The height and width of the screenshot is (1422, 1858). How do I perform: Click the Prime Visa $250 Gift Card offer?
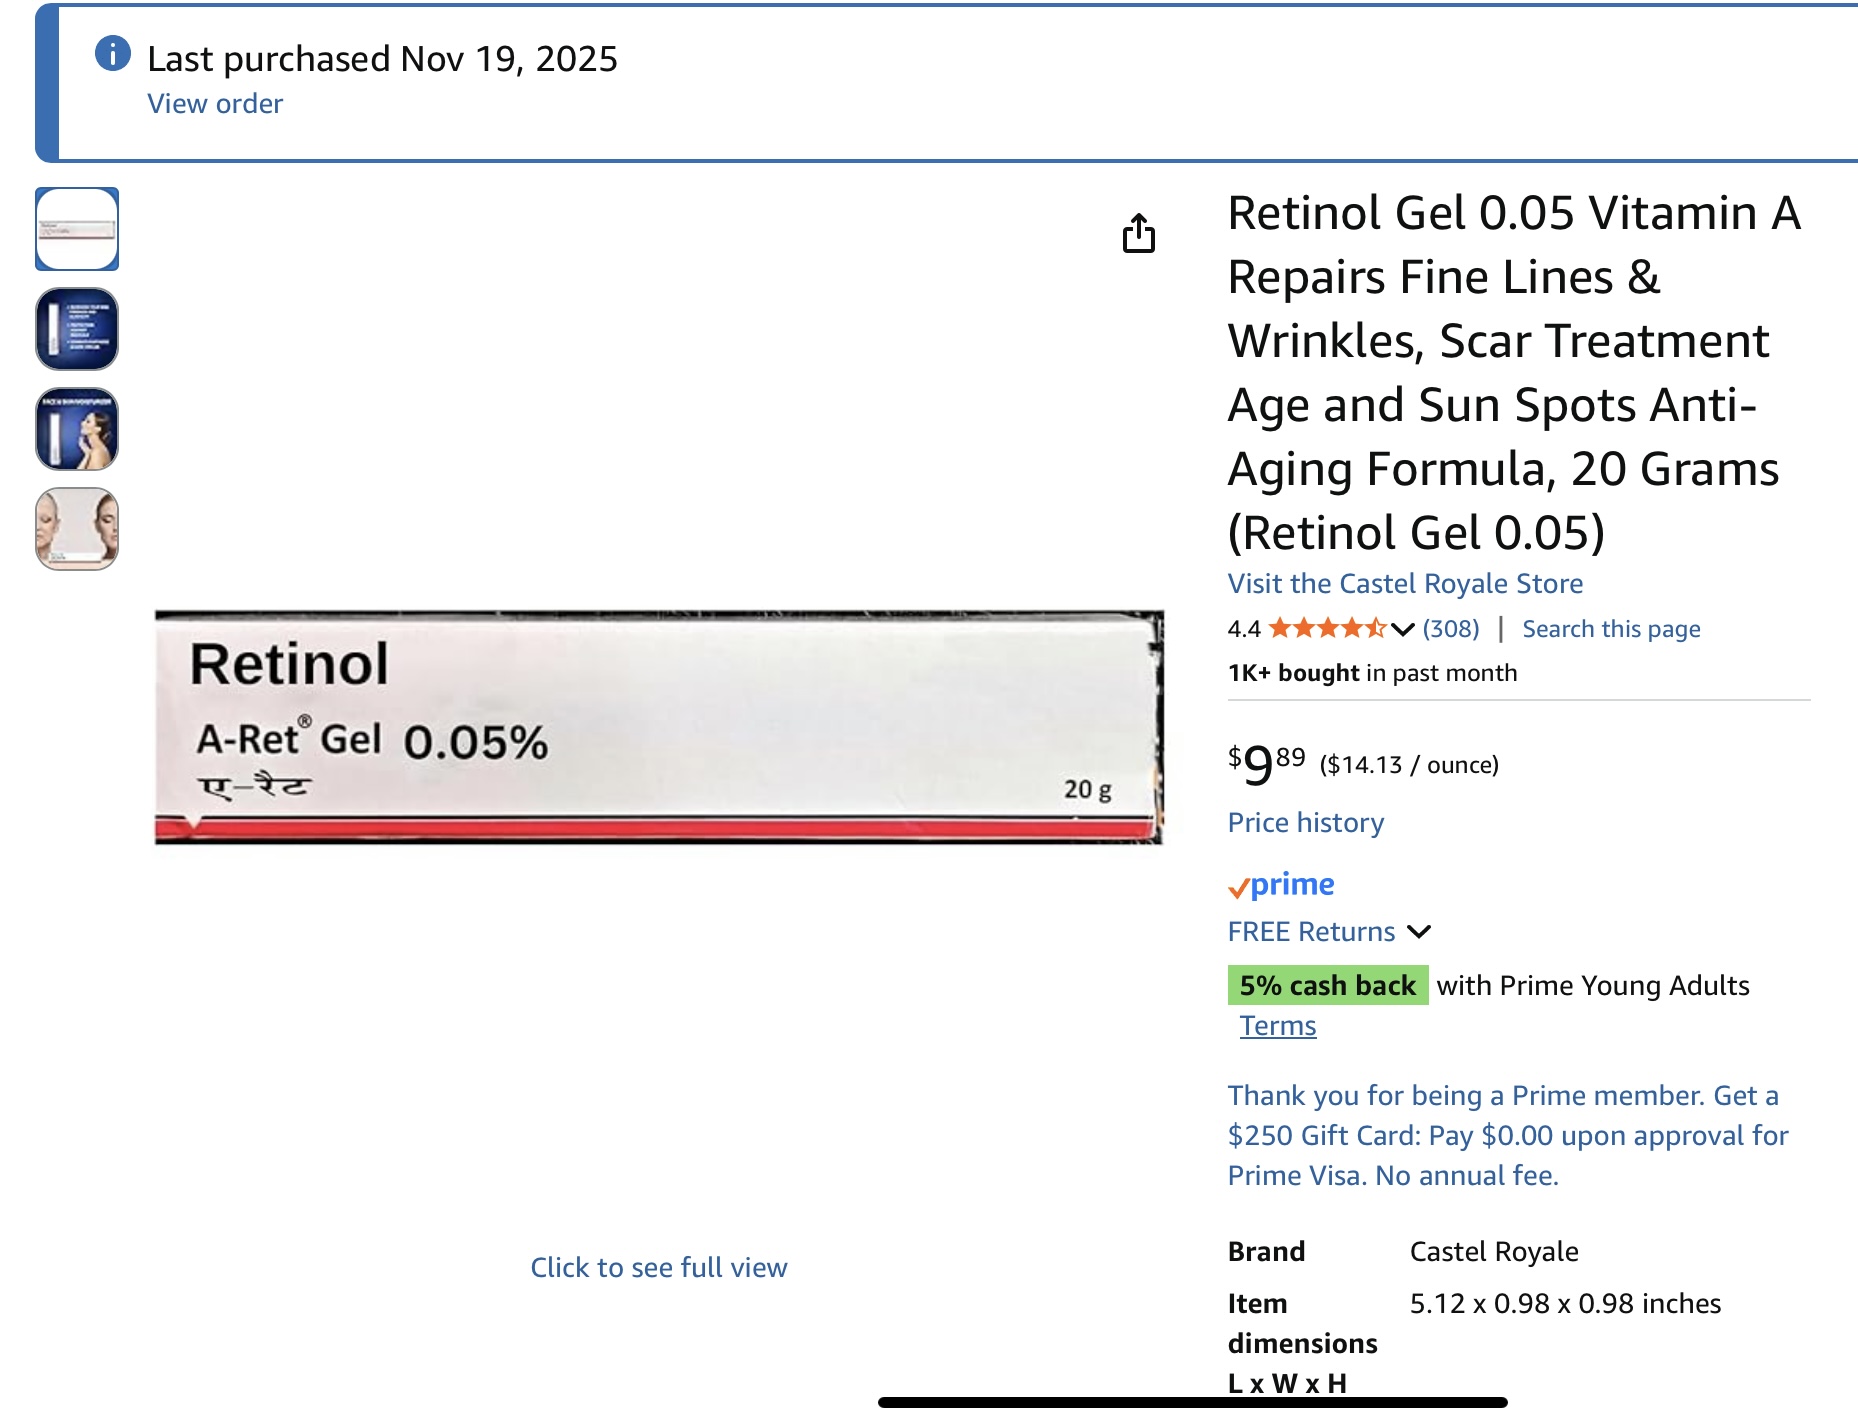click(1507, 1136)
